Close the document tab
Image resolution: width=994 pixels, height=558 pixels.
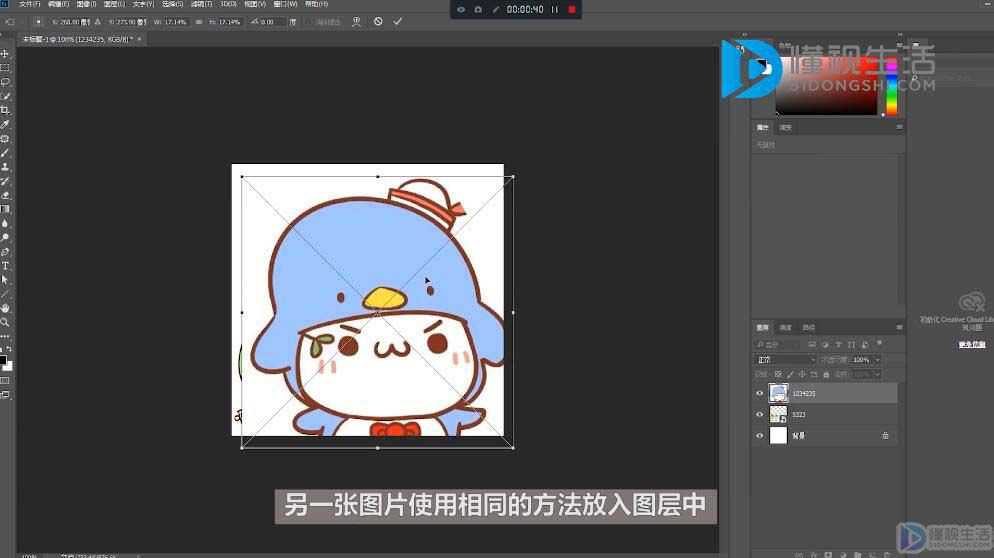click(x=139, y=39)
